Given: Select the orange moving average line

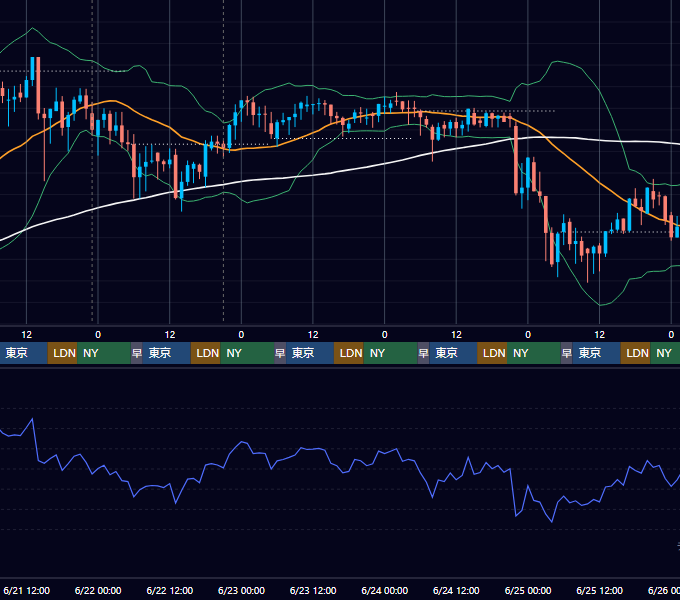Looking at the screenshot, I should pyautogui.click(x=577, y=164).
